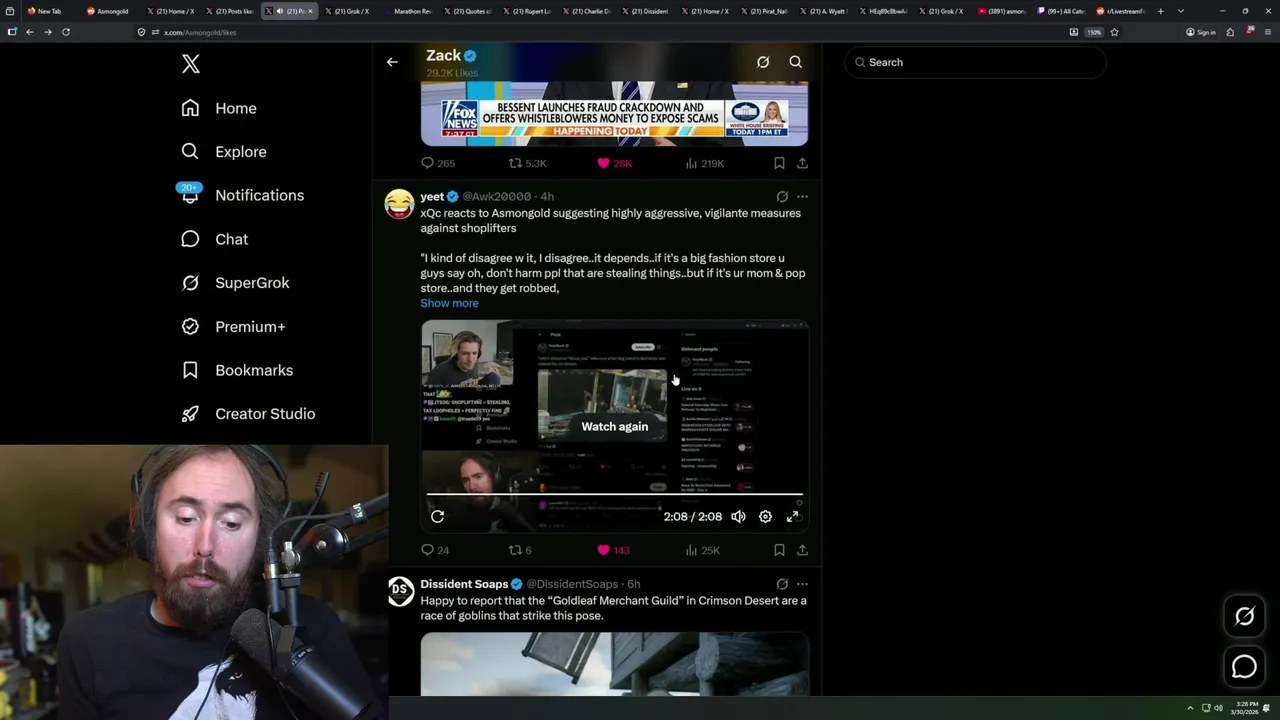1280x720 pixels.
Task: Close the active browser tab
Action: pyautogui.click(x=310, y=11)
